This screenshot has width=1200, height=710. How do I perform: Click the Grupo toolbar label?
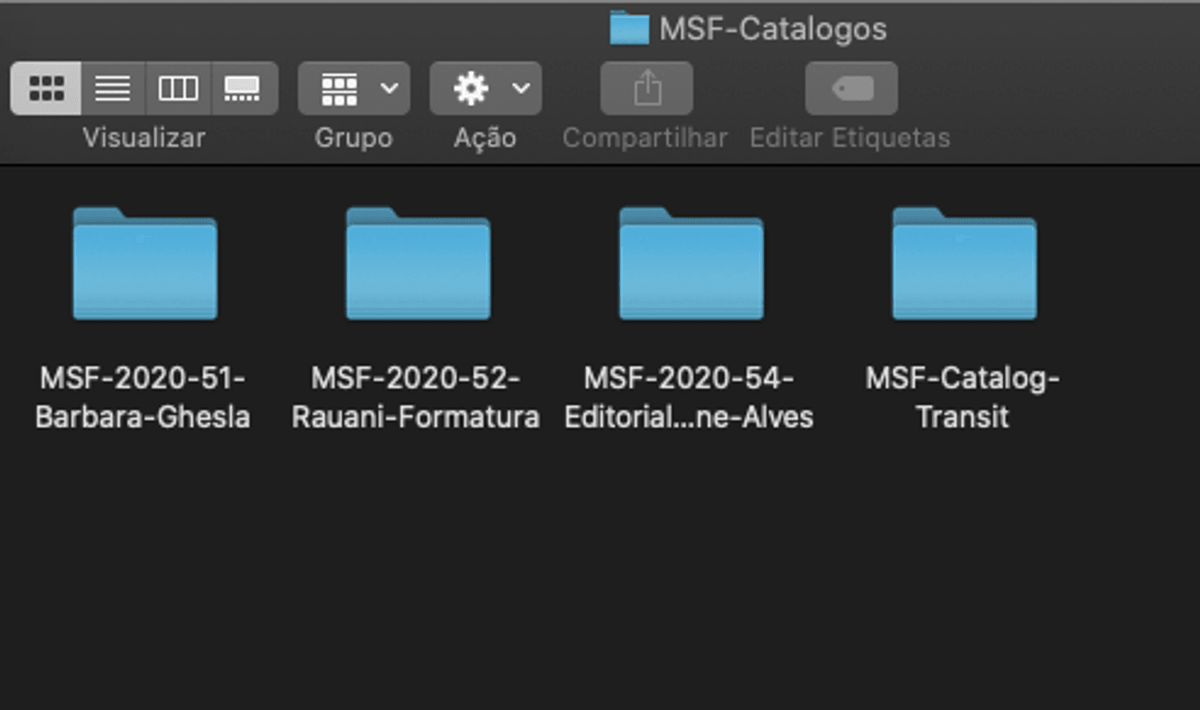tap(354, 138)
